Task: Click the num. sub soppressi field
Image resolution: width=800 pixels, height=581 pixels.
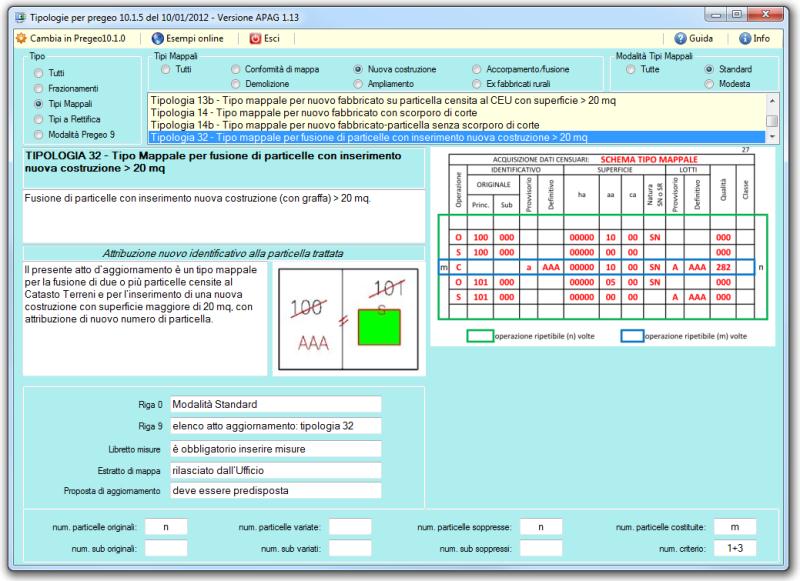Action: pos(541,548)
